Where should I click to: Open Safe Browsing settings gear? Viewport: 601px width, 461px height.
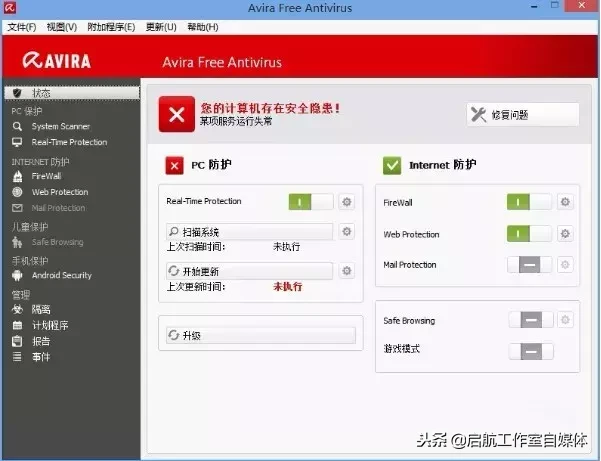coord(565,320)
